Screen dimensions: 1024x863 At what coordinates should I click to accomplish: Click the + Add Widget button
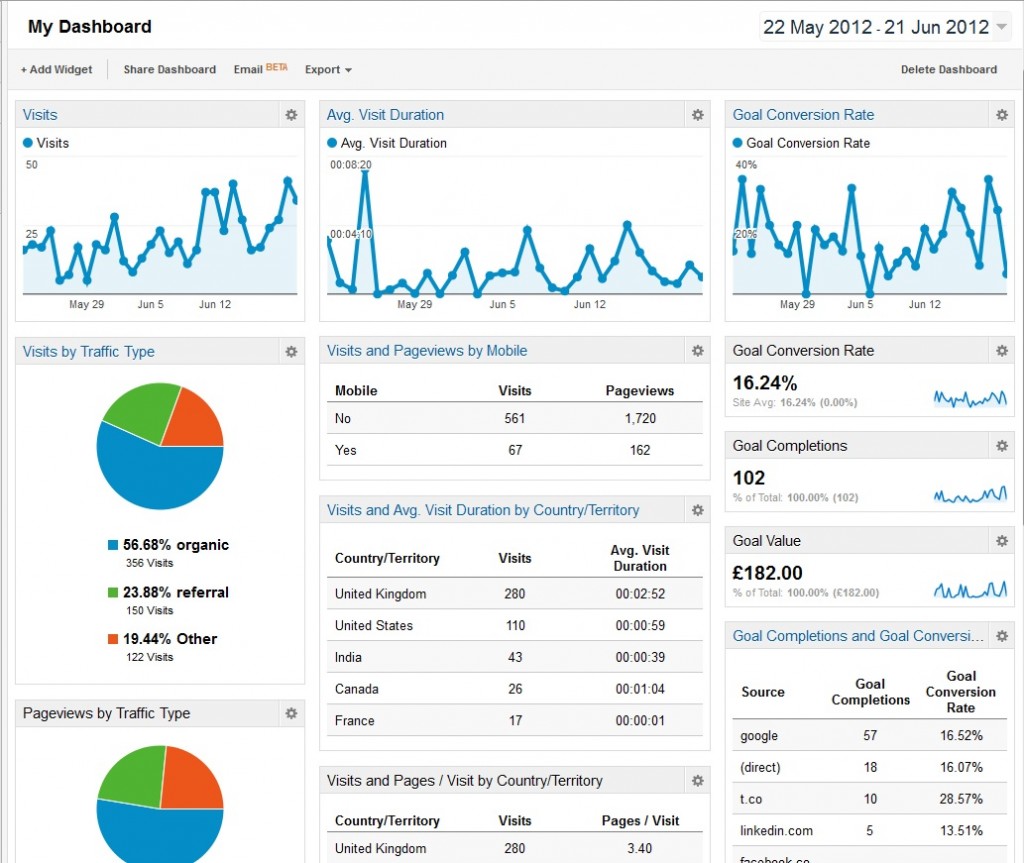(55, 69)
